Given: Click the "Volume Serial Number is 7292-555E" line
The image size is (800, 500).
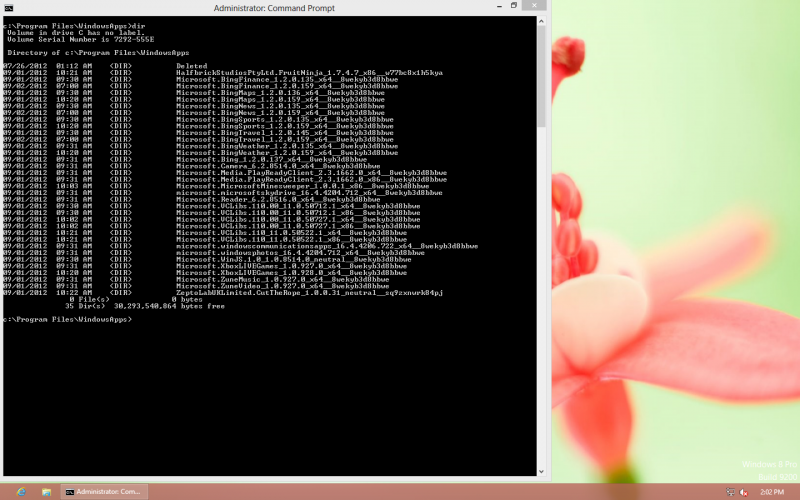Looking at the screenshot, I should 81,39.
